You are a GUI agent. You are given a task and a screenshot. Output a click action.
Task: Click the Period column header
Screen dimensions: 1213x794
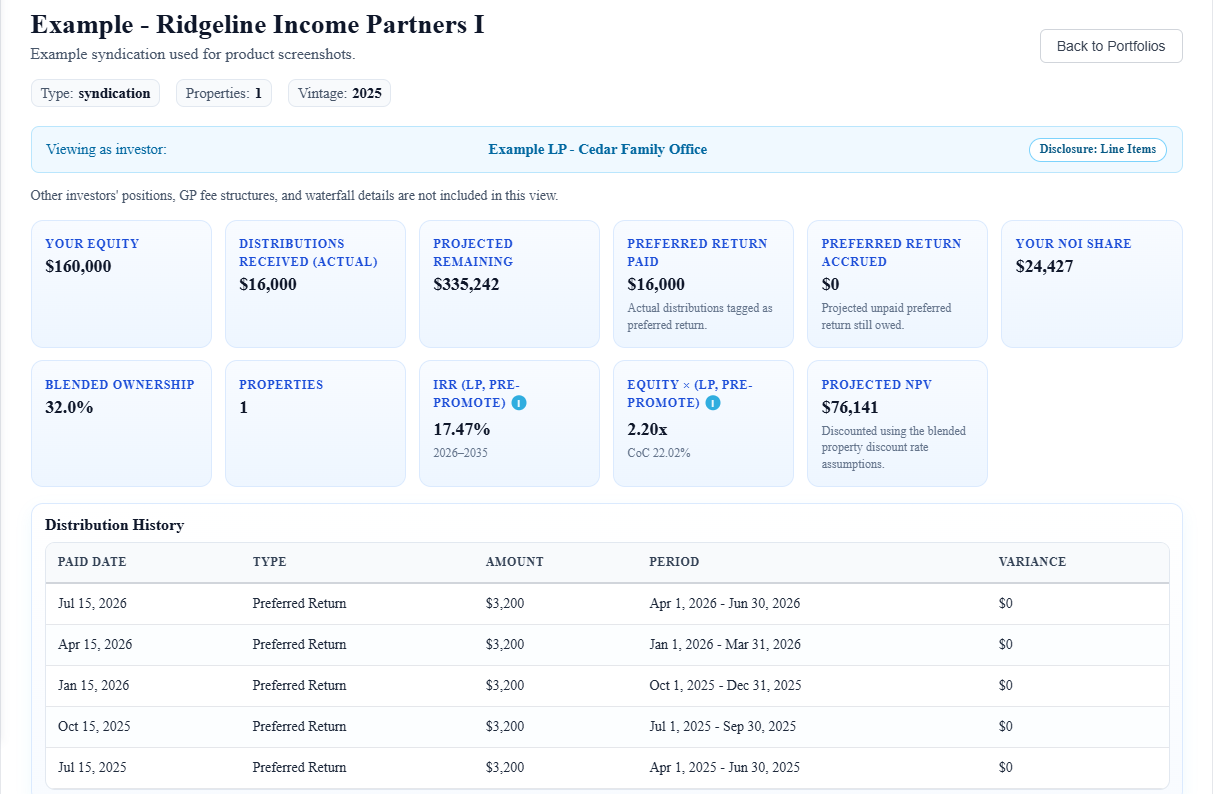[674, 562]
